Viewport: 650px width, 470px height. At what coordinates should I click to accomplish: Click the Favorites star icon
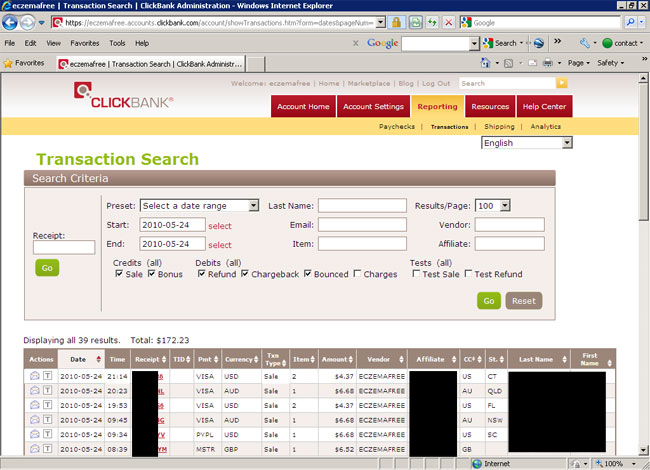9,62
